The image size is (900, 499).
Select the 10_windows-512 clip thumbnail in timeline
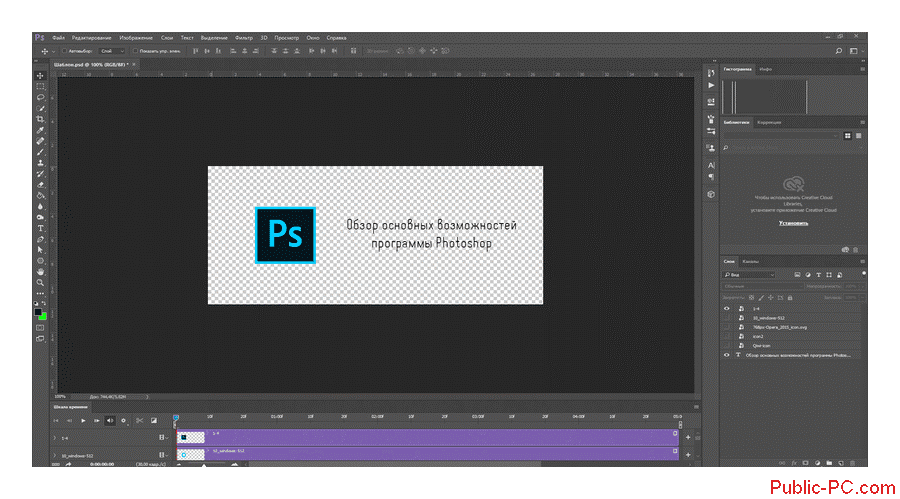coord(191,454)
